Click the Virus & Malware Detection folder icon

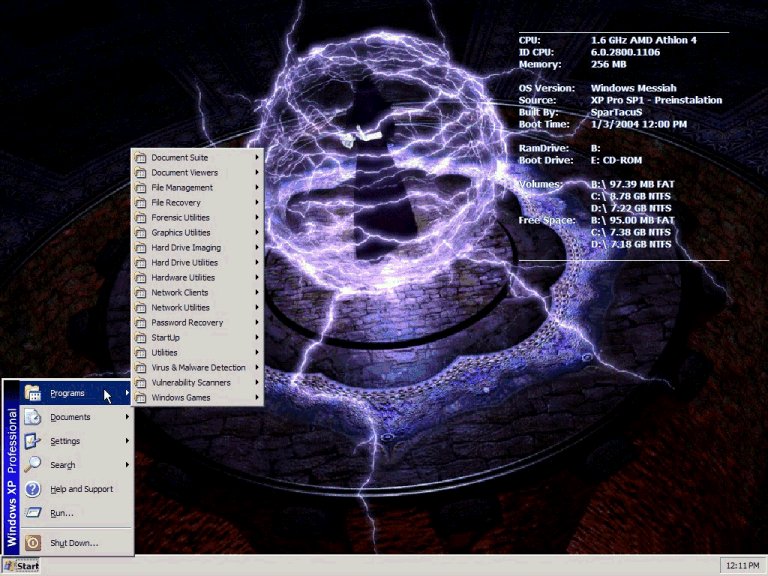141,368
